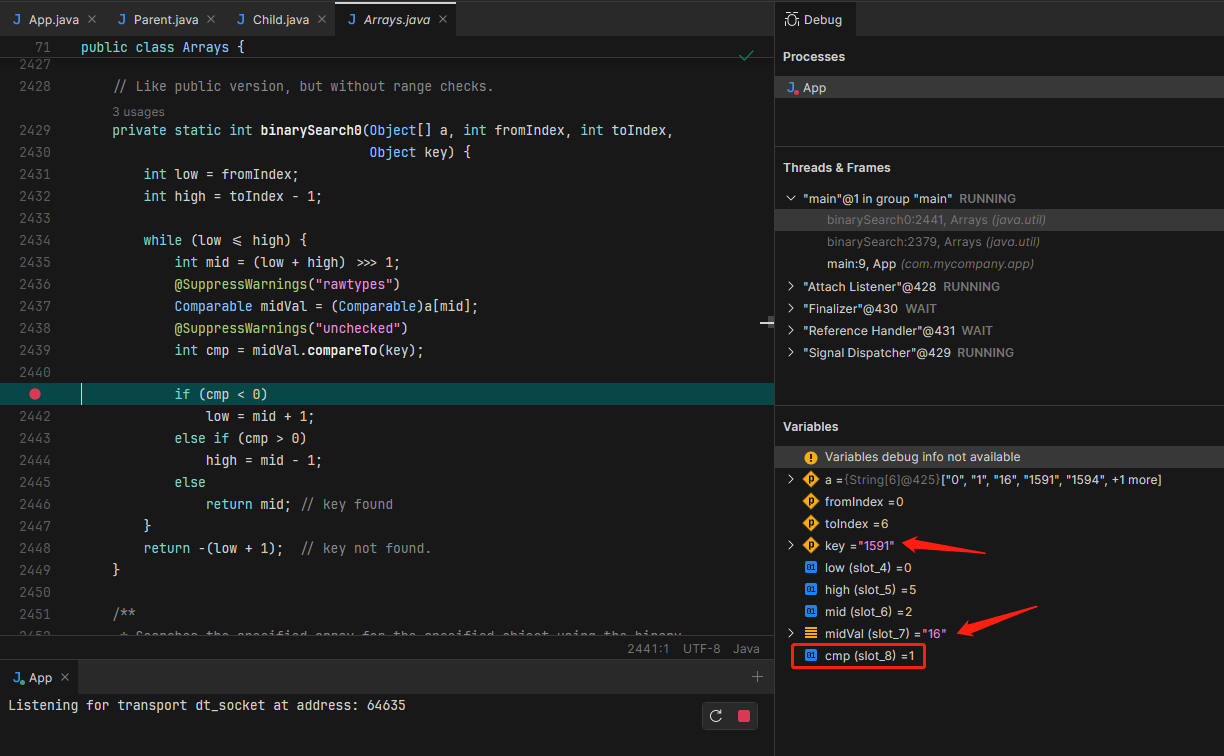Switch to the Child.java tab
1224x756 pixels.
[280, 20]
